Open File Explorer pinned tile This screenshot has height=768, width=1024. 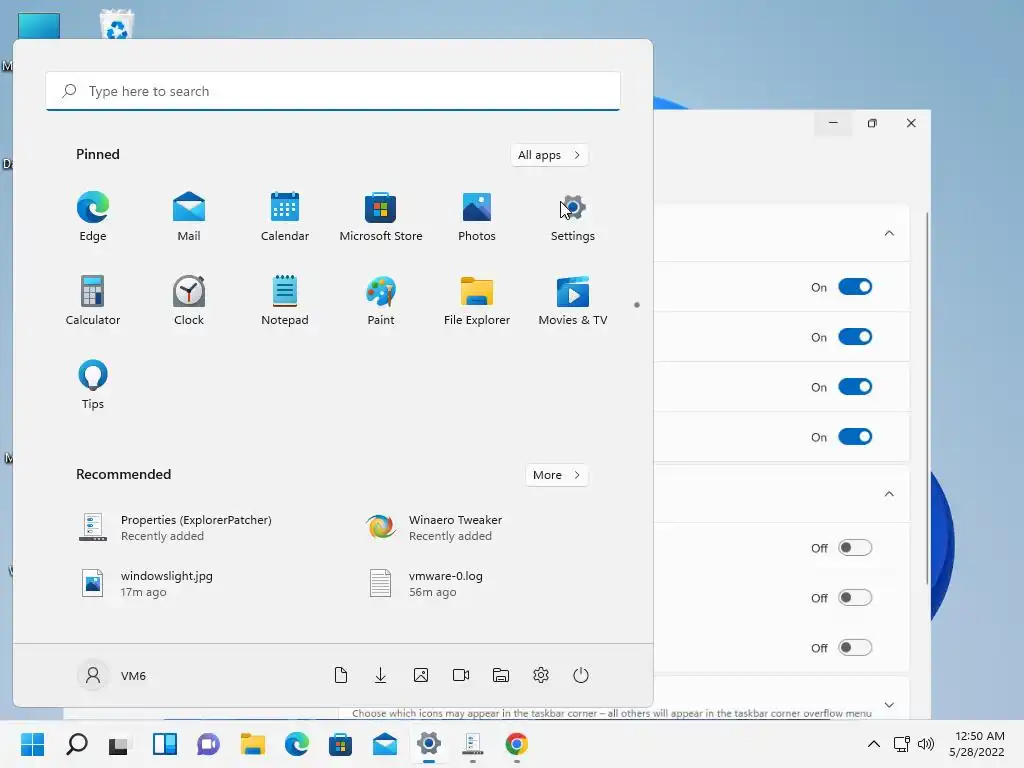[477, 300]
